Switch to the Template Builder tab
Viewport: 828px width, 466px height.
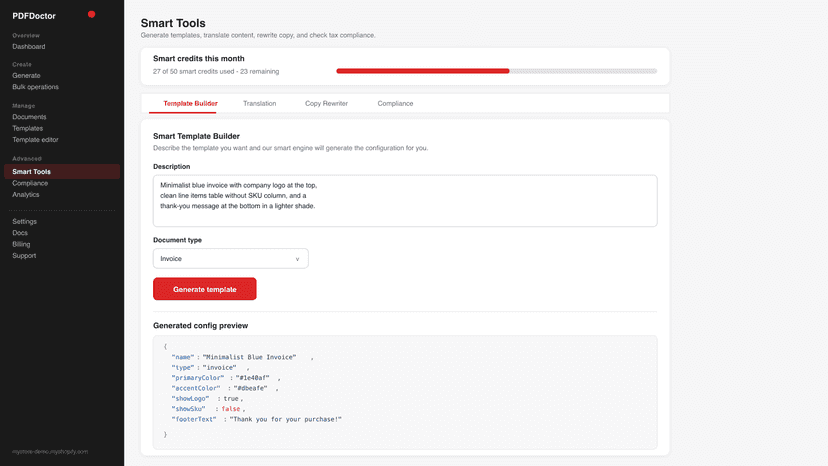click(x=190, y=104)
